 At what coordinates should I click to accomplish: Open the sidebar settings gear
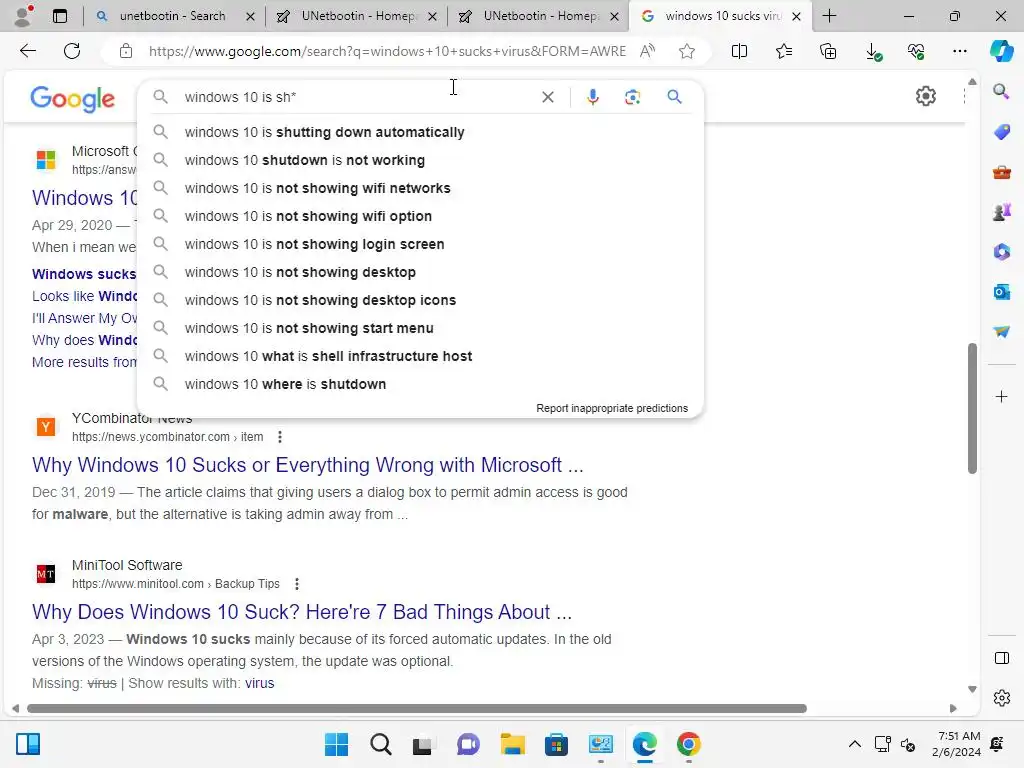click(x=1001, y=697)
